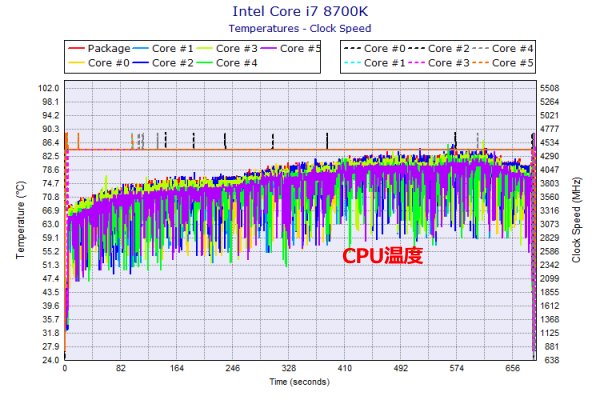Viewport: 600px width, 400px height.
Task: Click the subtitle Temperatures - Clock Speed
Action: (x=300, y=29)
